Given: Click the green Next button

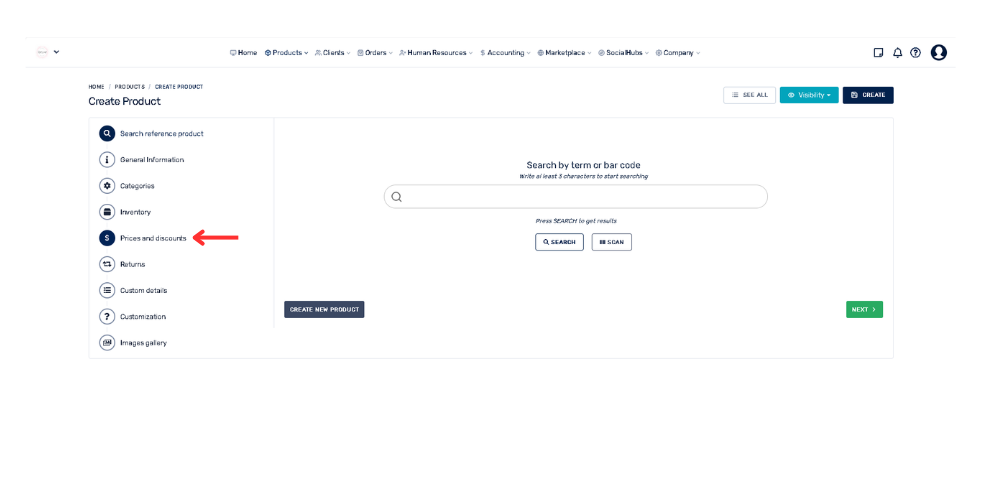Looking at the screenshot, I should pyautogui.click(x=864, y=310).
